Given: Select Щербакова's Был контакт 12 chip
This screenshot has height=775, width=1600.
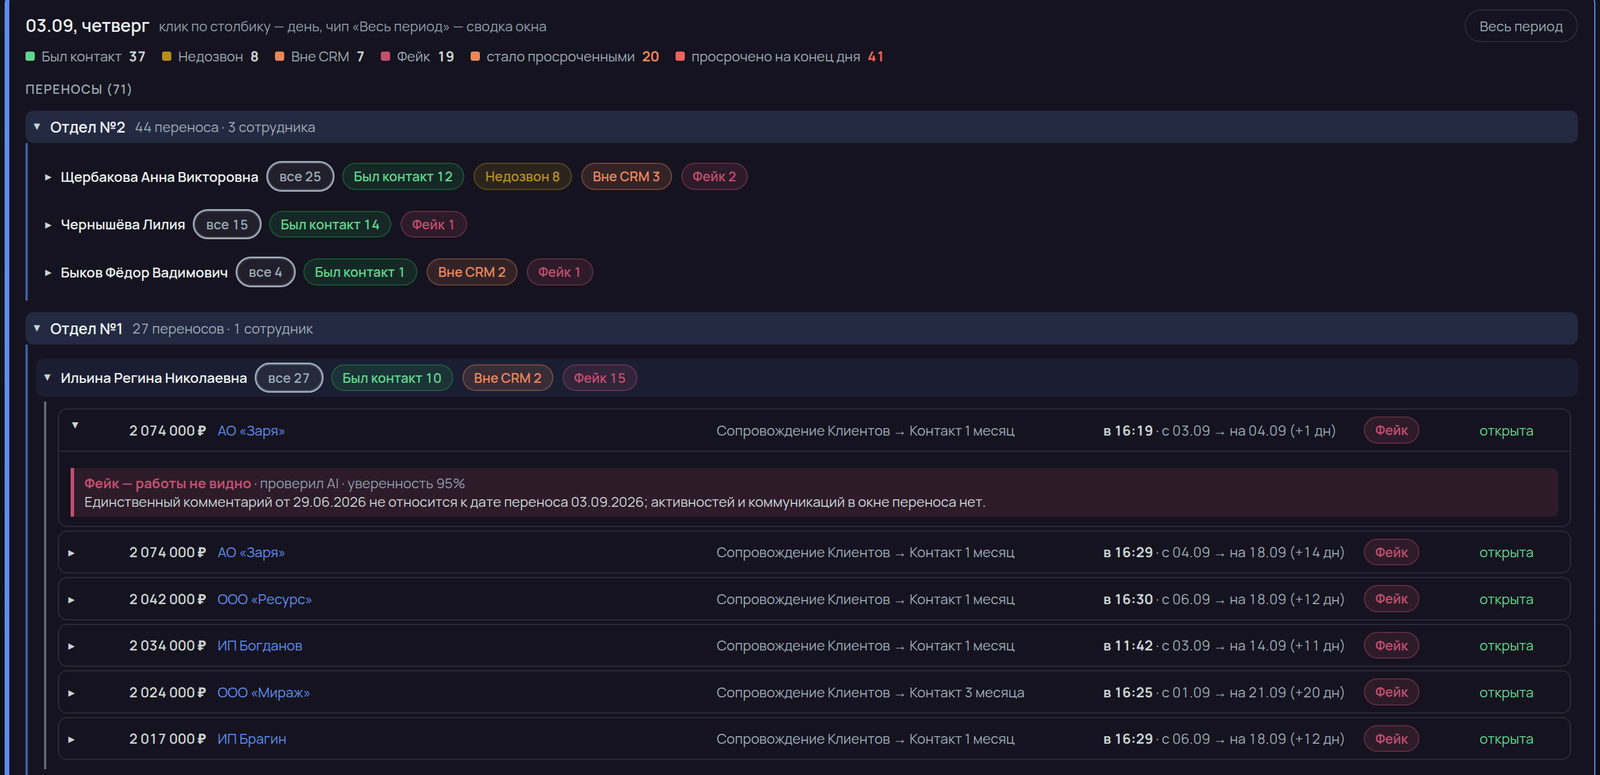Looking at the screenshot, I should tap(403, 176).
